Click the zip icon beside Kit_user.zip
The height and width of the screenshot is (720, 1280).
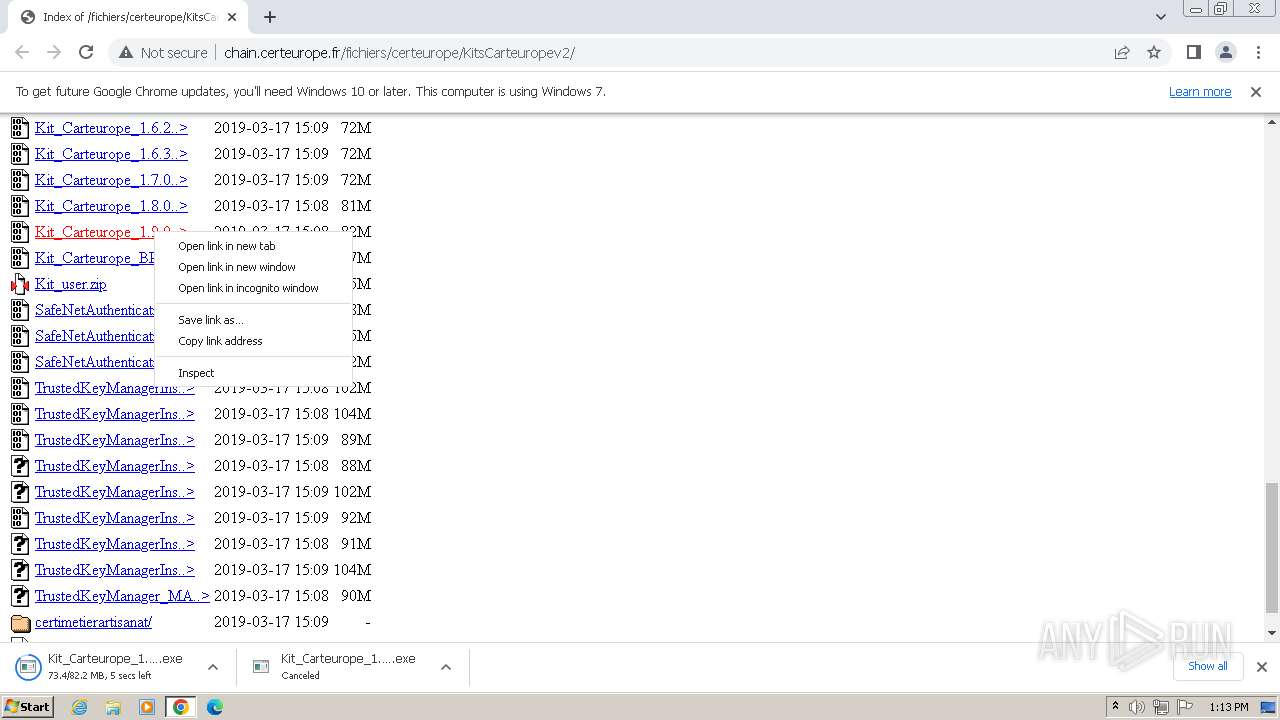pos(20,284)
